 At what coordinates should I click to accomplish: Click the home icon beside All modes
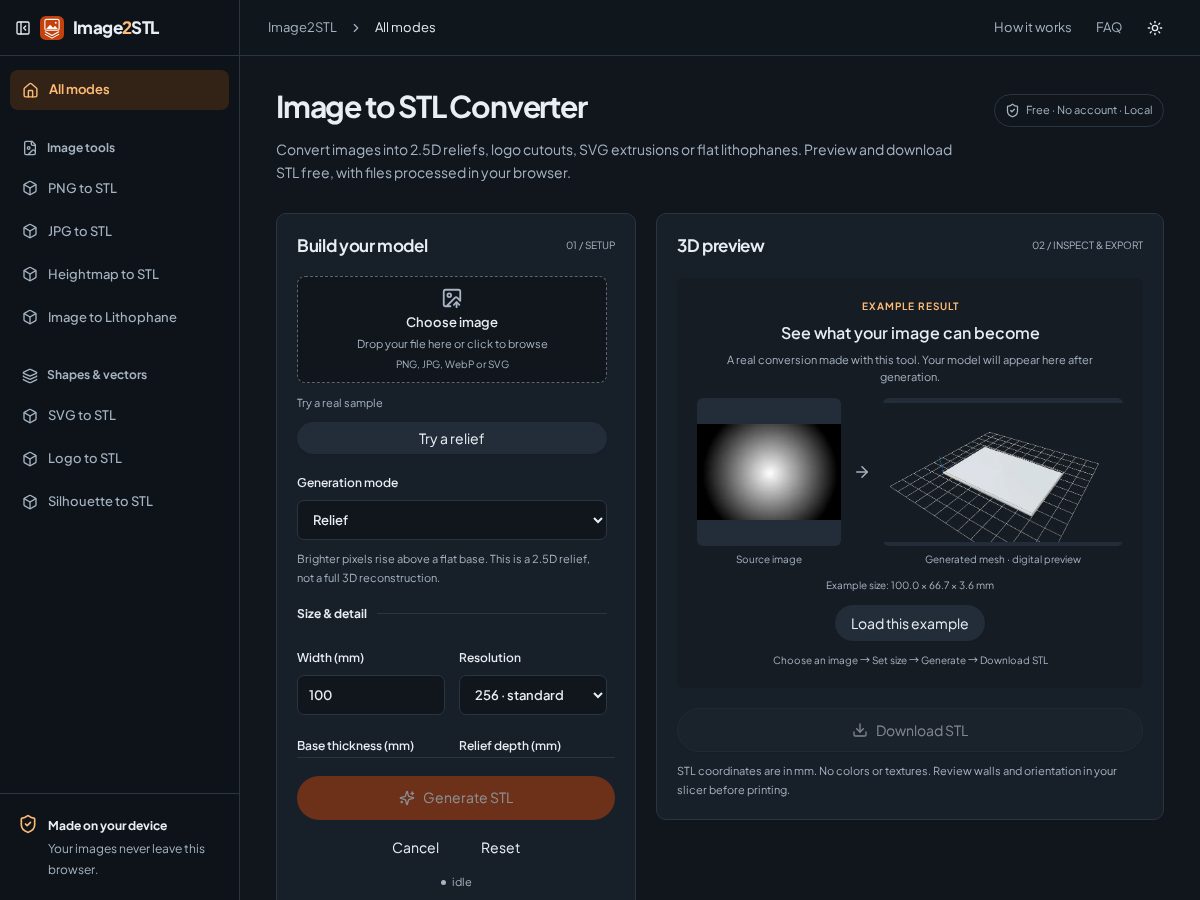30,90
